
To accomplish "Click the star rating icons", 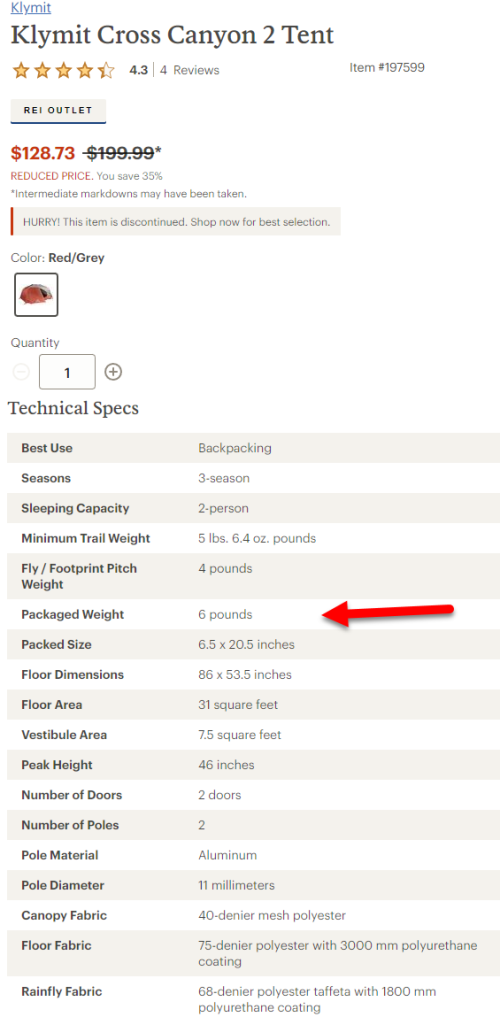I will (64, 70).
